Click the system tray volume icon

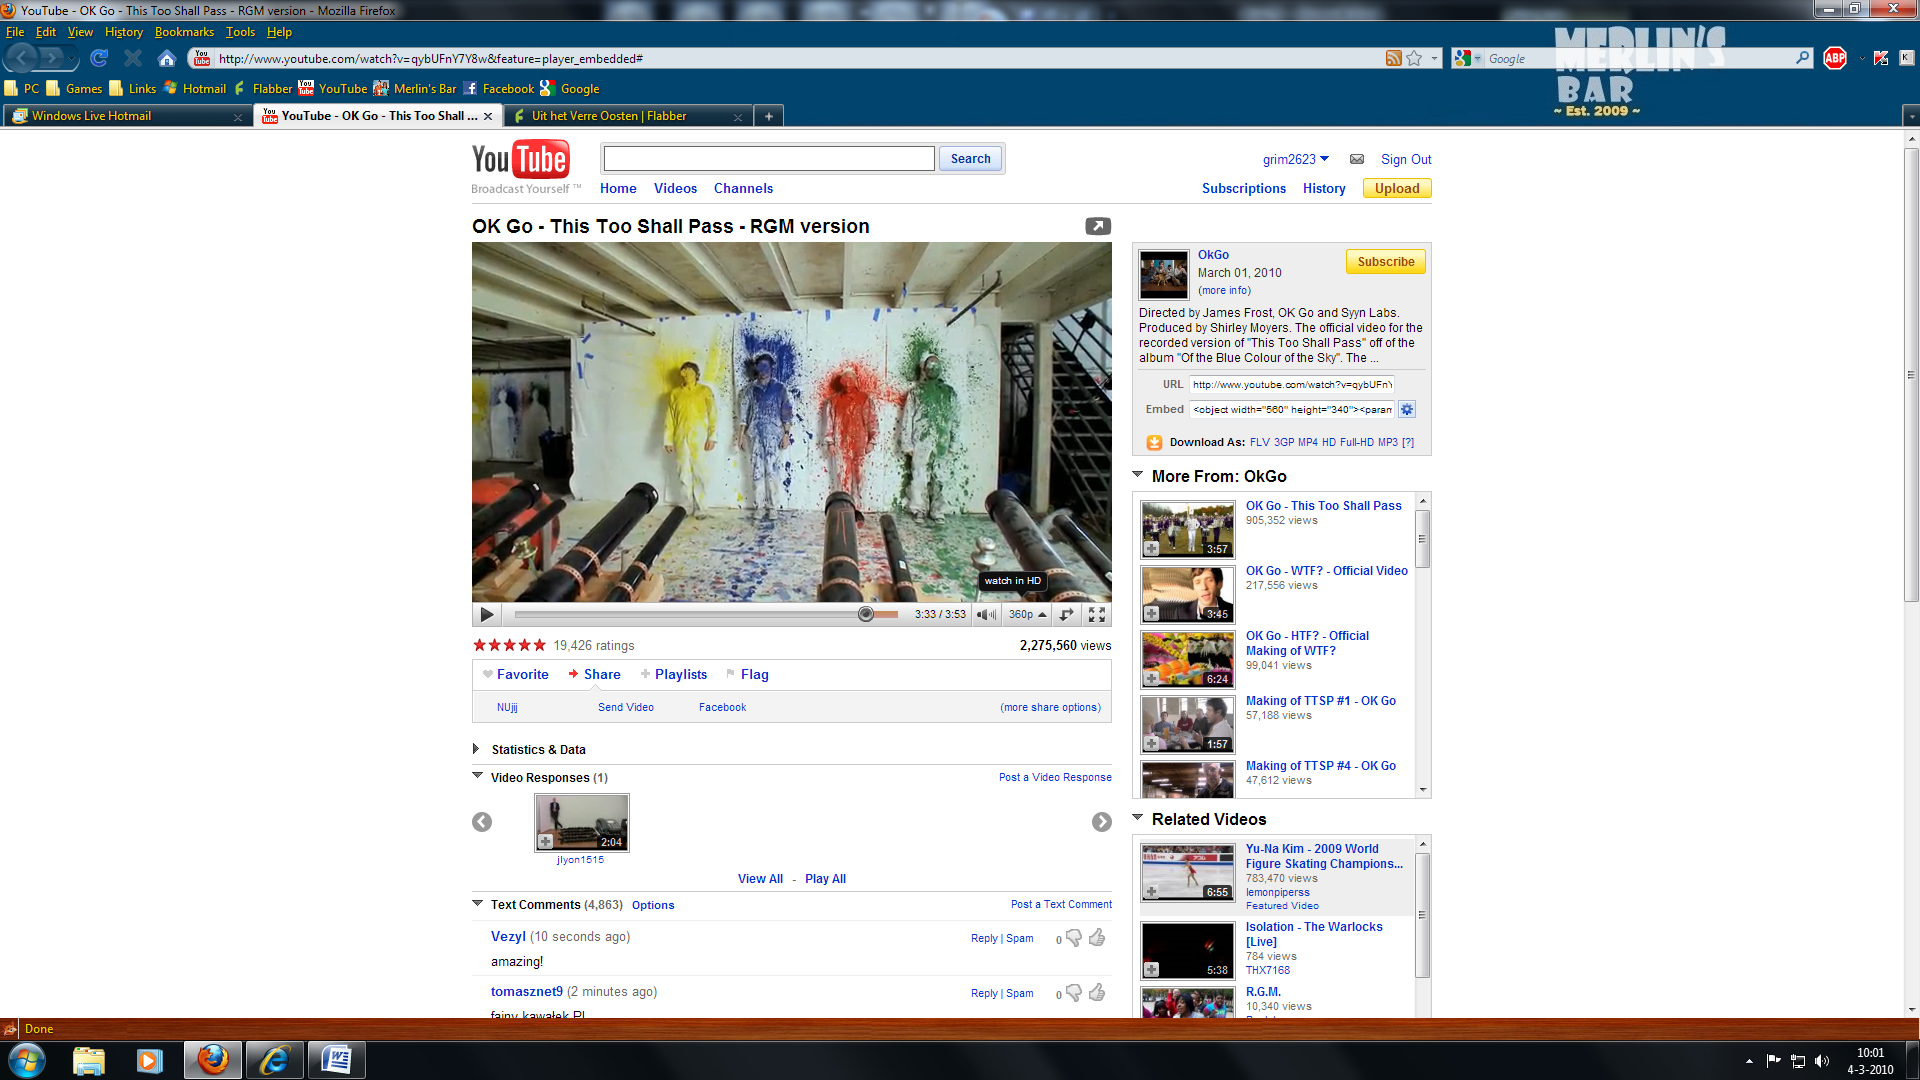(x=1821, y=1061)
